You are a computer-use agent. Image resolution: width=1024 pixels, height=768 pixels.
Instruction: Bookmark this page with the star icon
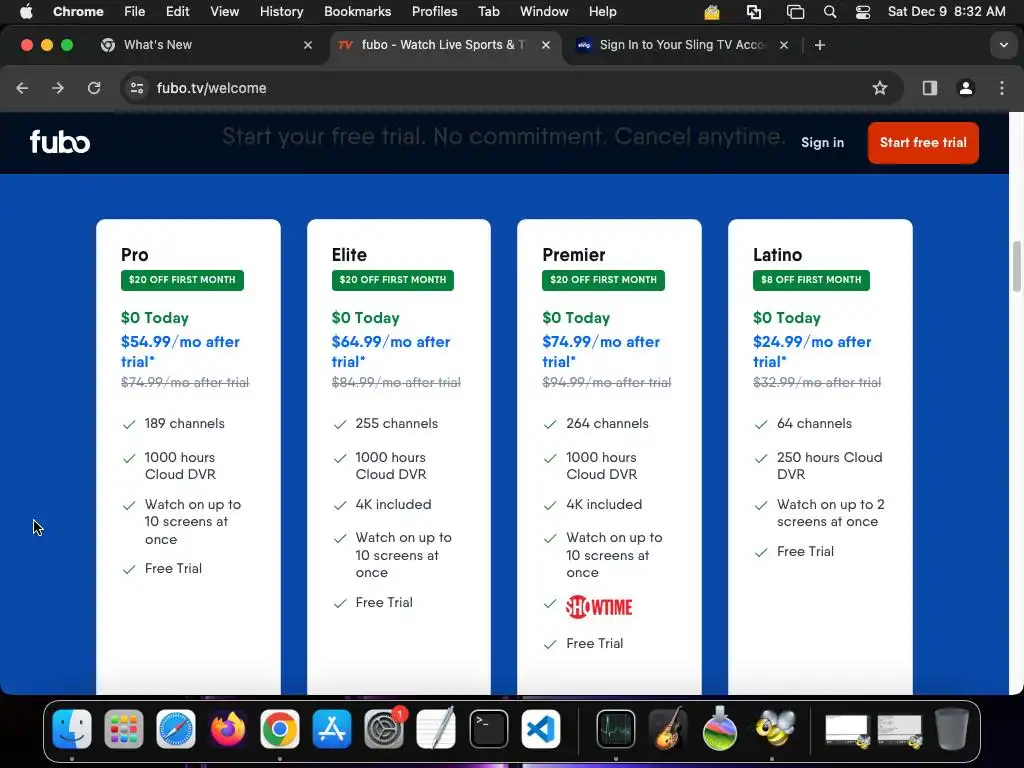point(880,88)
